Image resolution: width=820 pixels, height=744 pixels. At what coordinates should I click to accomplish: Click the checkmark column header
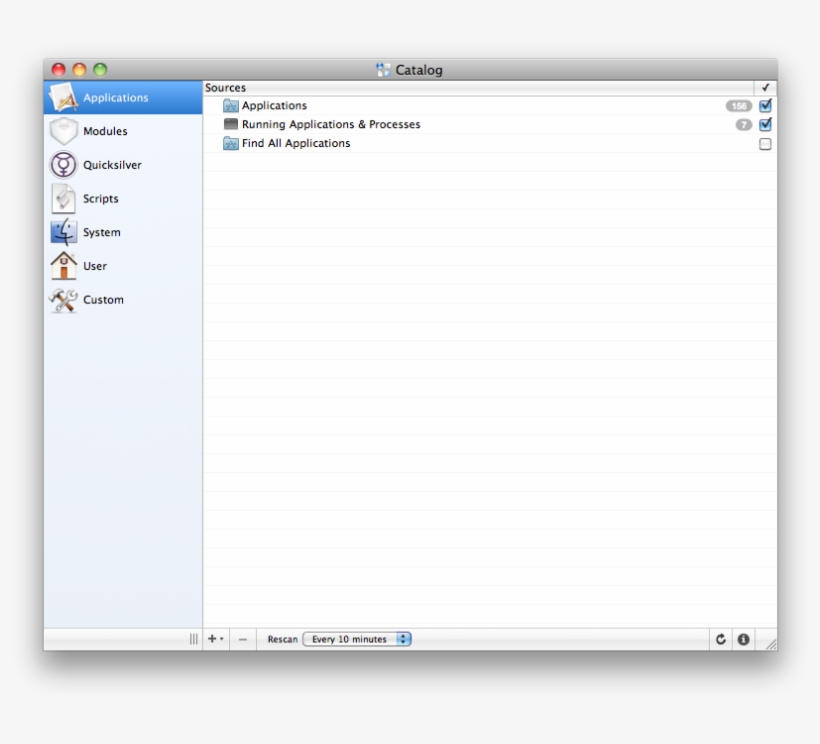(x=765, y=87)
